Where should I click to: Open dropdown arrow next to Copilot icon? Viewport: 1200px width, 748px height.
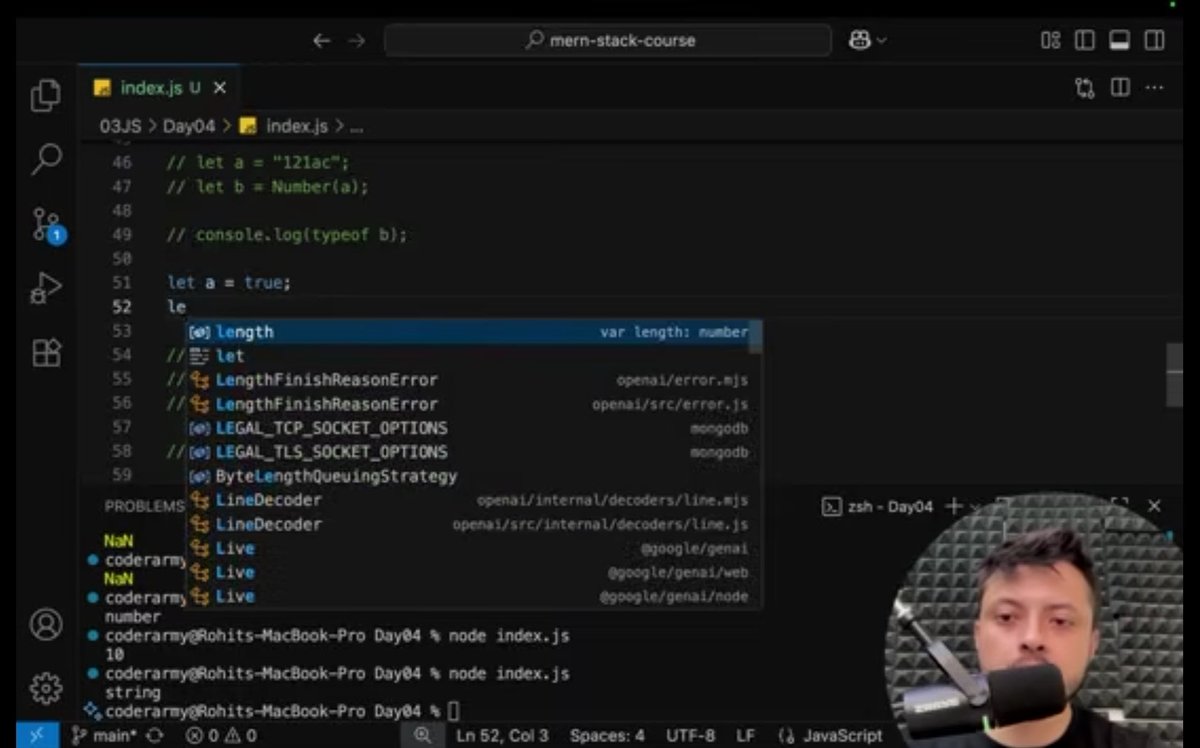tap(881, 40)
